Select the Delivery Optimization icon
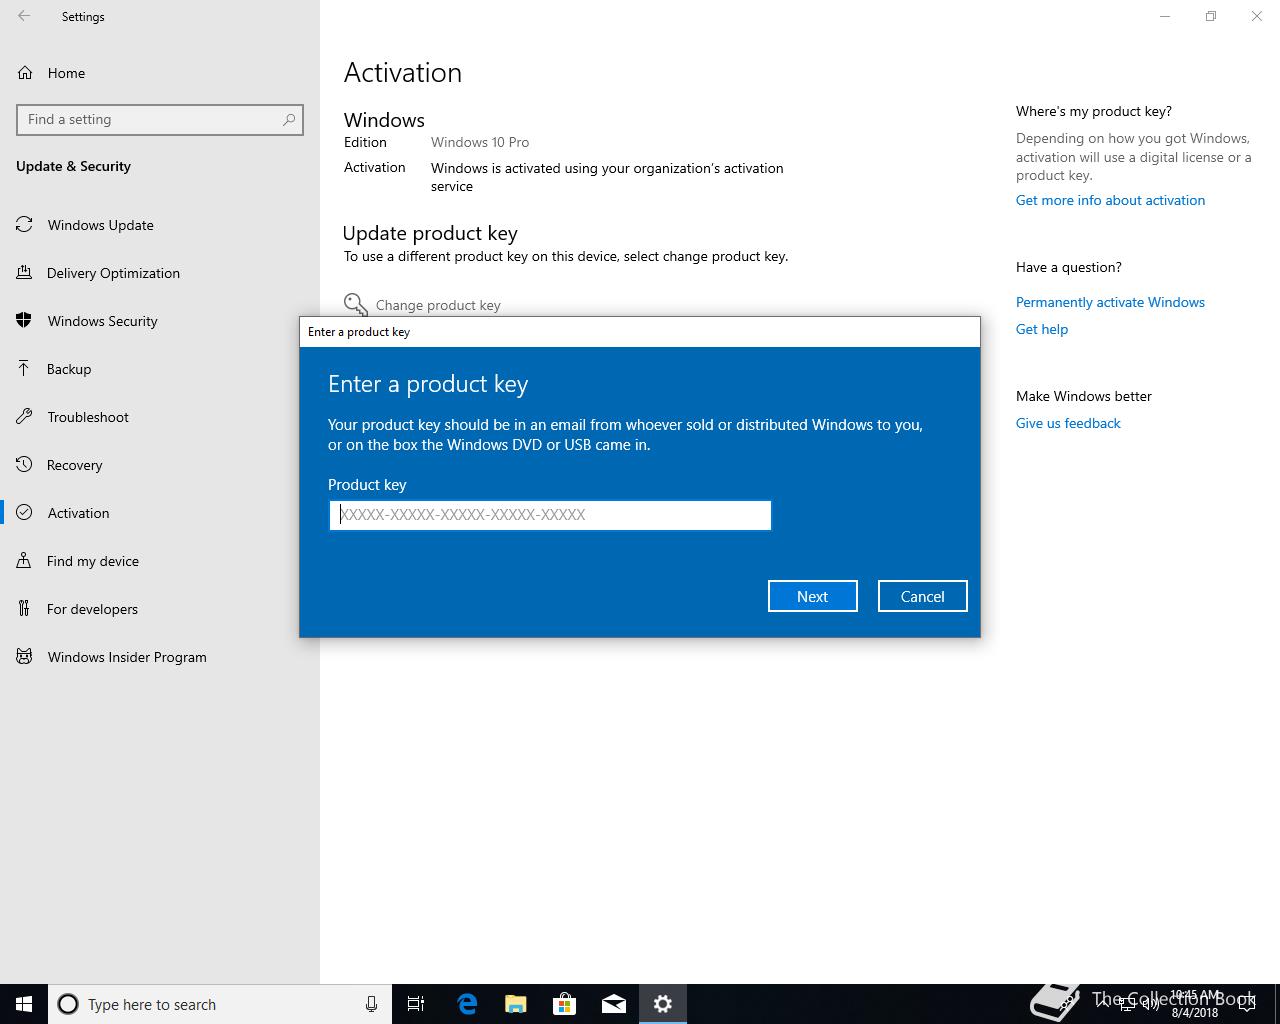The height and width of the screenshot is (1024, 1280). (x=24, y=273)
